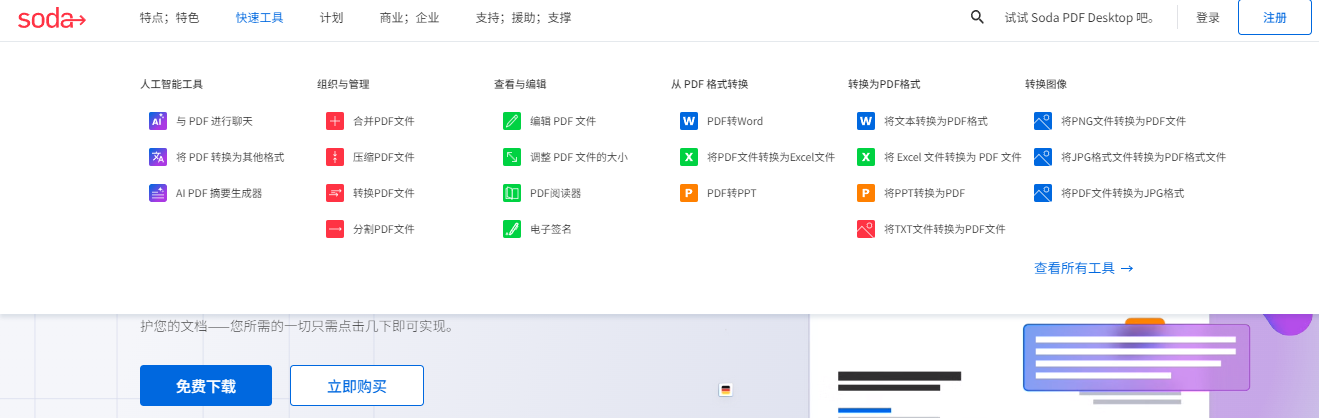The width and height of the screenshot is (1319, 418).
Task: Expand the 特点；特色 navigation menu
Action: (x=169, y=18)
